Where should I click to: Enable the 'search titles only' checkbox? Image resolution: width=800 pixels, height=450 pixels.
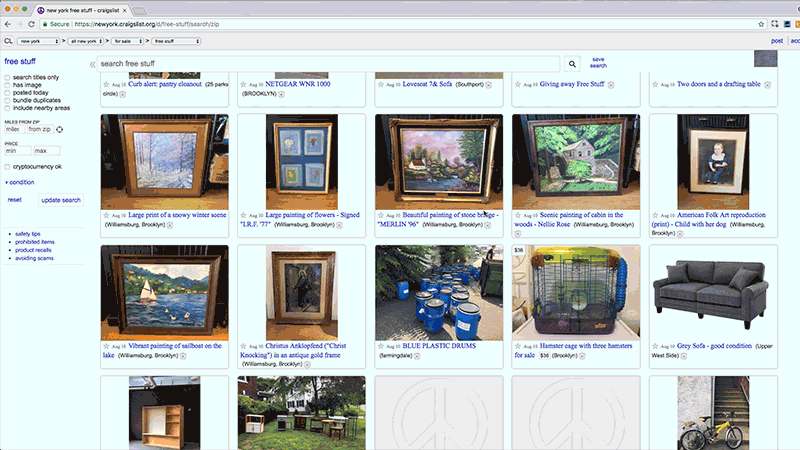8,77
